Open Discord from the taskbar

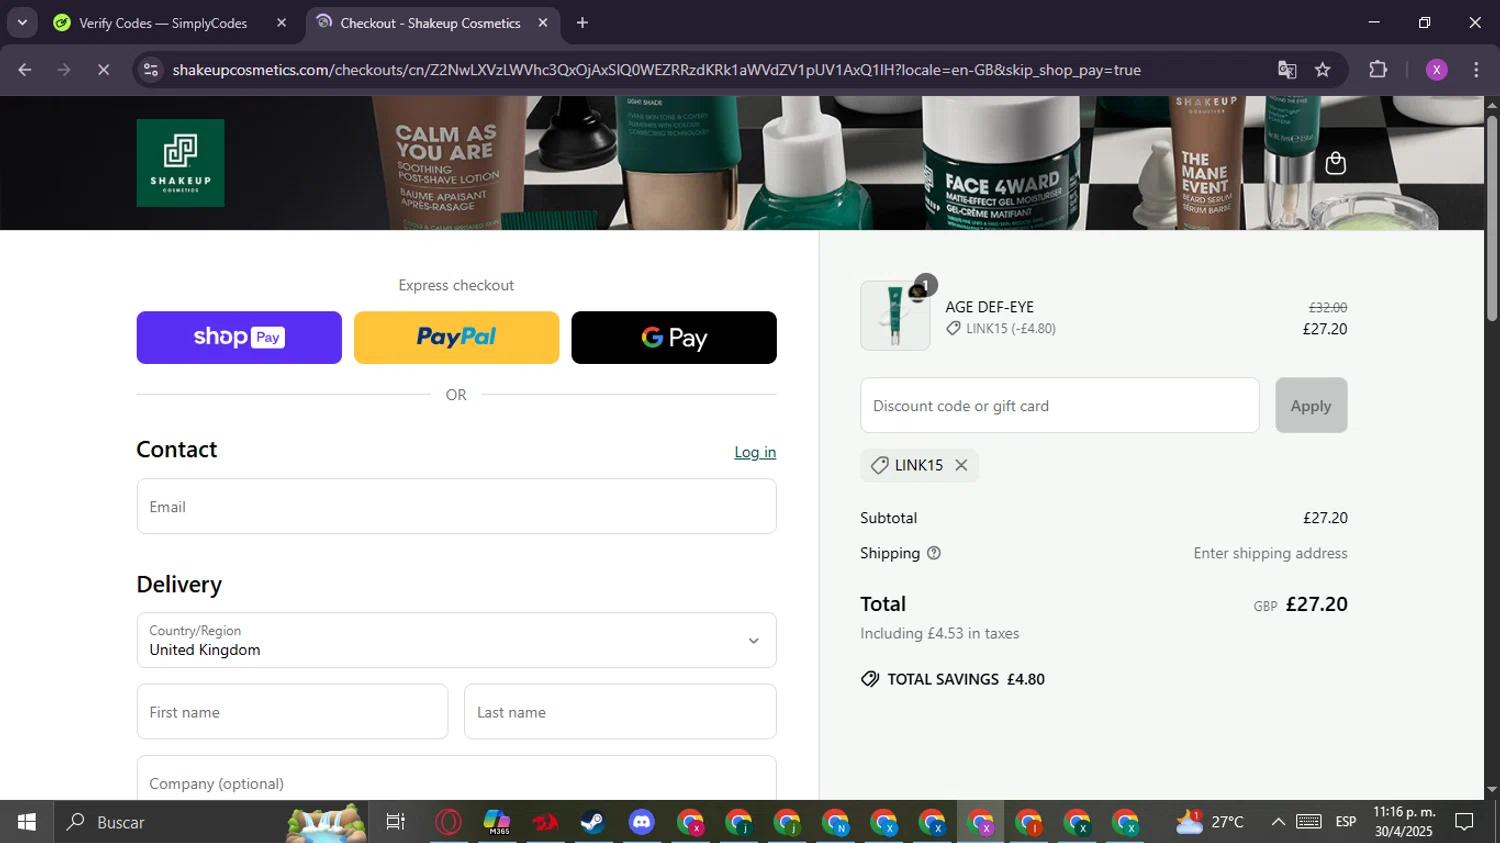coord(641,822)
